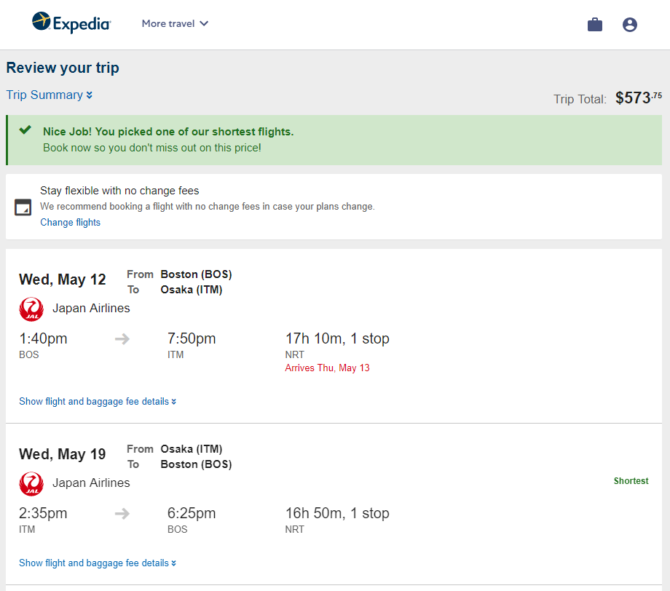Click the Expedia logo
Viewport: 670px width, 591px height.
(x=71, y=23)
